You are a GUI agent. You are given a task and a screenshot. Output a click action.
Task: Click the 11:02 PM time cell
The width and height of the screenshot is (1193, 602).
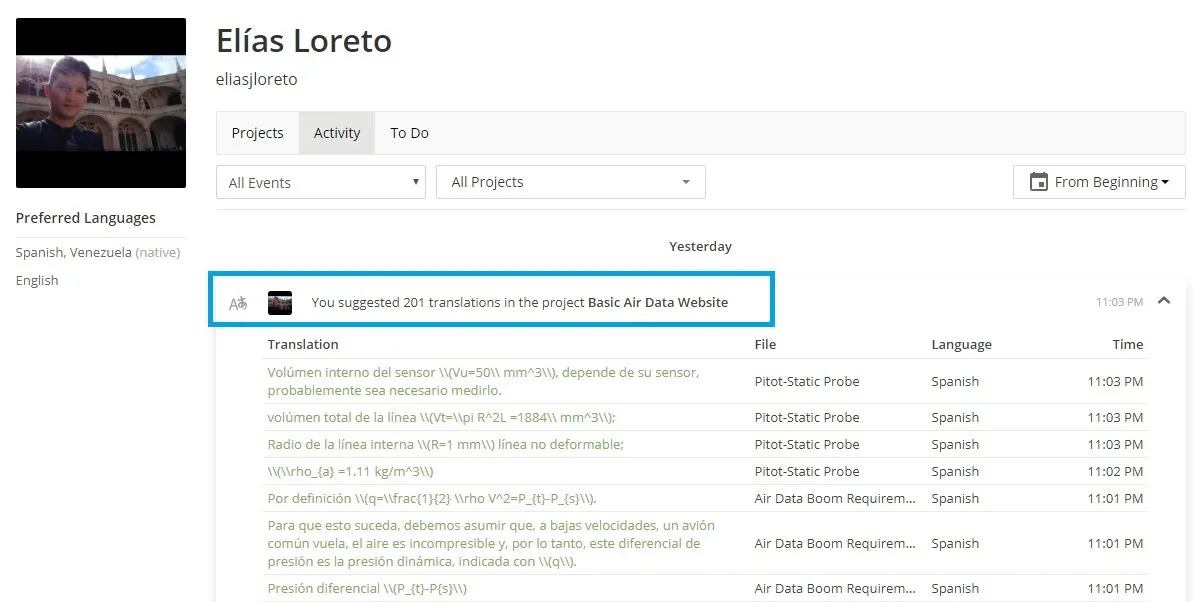tap(1115, 472)
